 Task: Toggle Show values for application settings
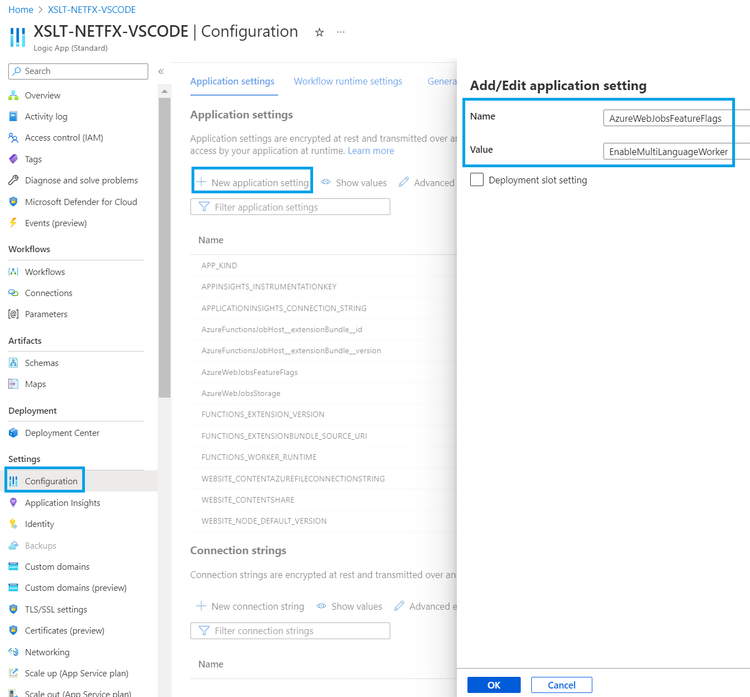(354, 183)
